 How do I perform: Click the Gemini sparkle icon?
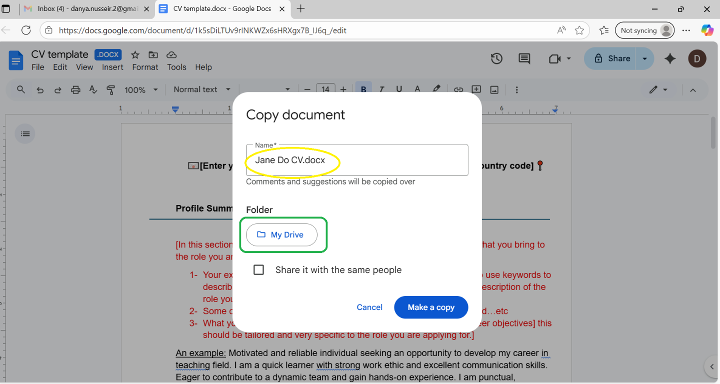coord(670,59)
